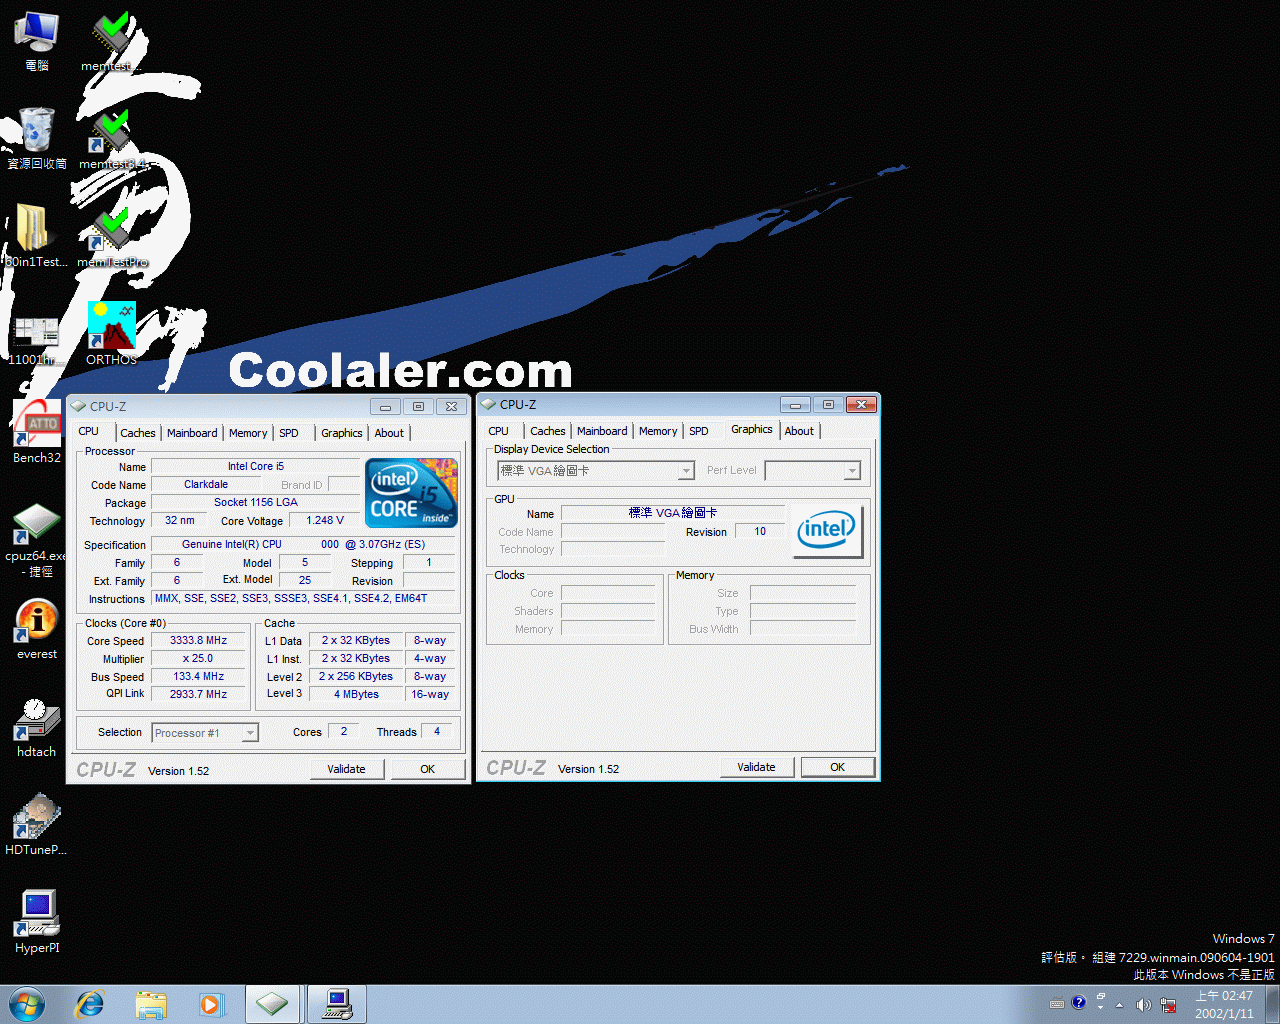Click the Show Desktop strip
Viewport: 1280px width, 1024px height.
coord(1272,1004)
